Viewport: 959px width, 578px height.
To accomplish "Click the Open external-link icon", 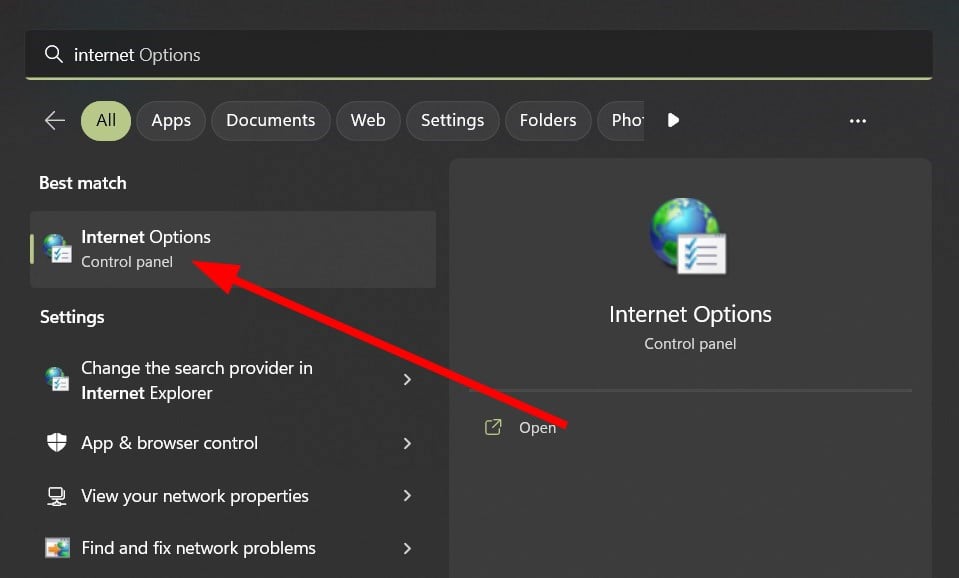I will 493,427.
